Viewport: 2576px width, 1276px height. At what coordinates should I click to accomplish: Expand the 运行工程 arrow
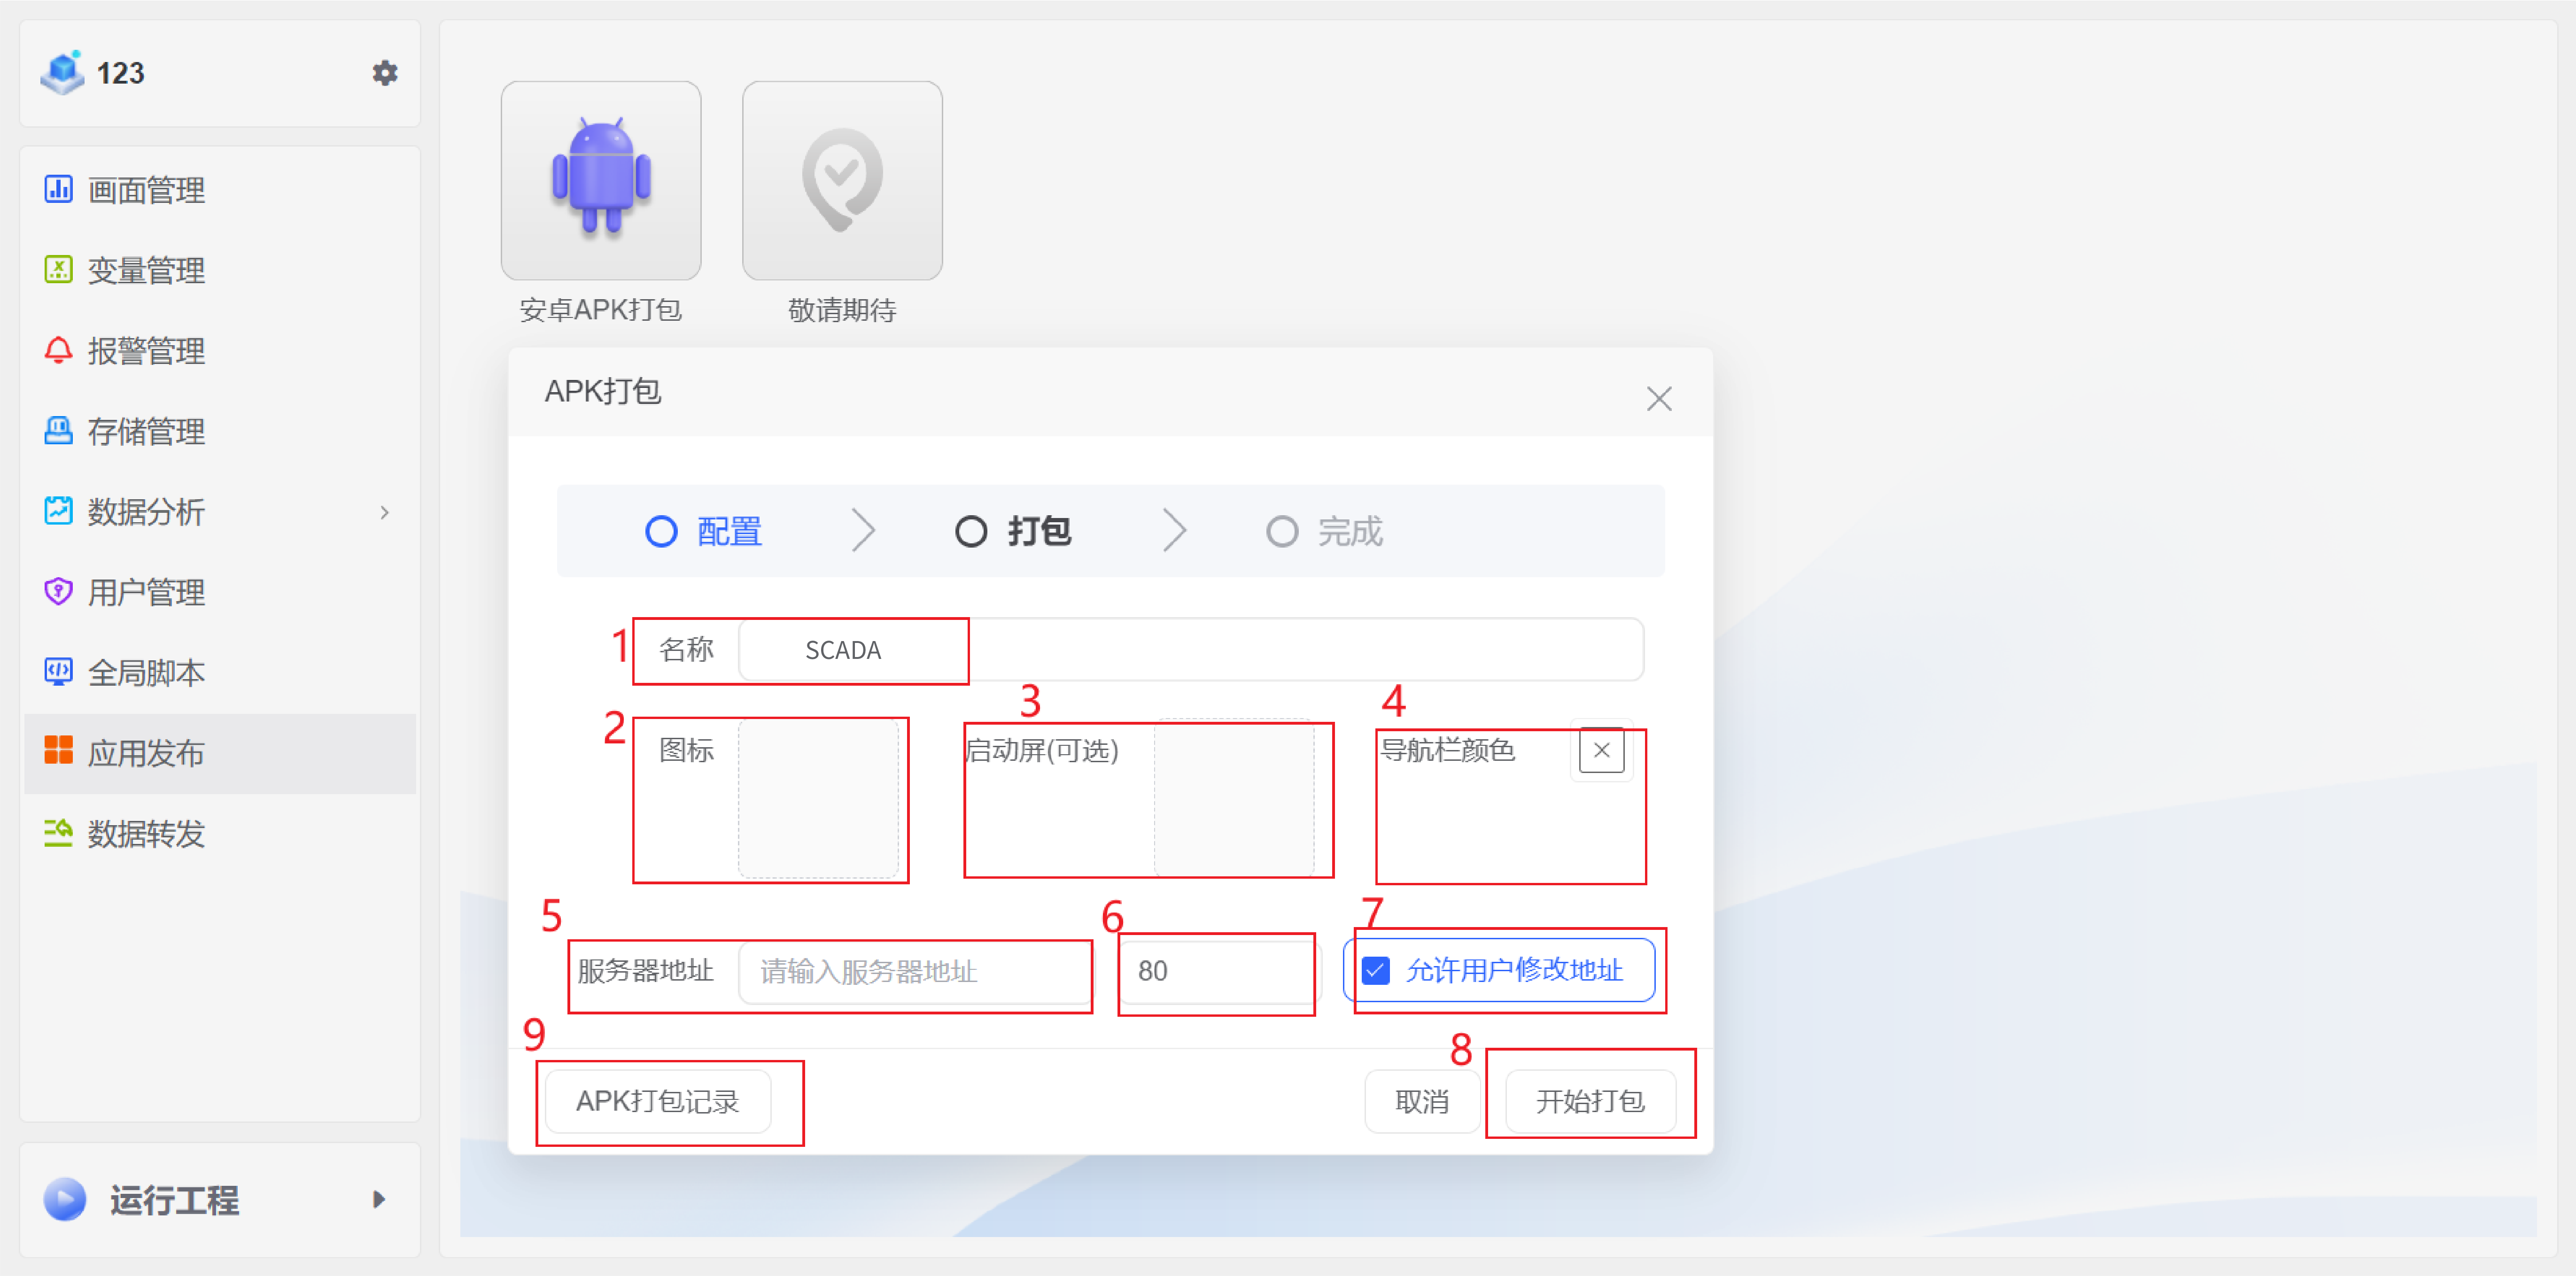point(379,1199)
